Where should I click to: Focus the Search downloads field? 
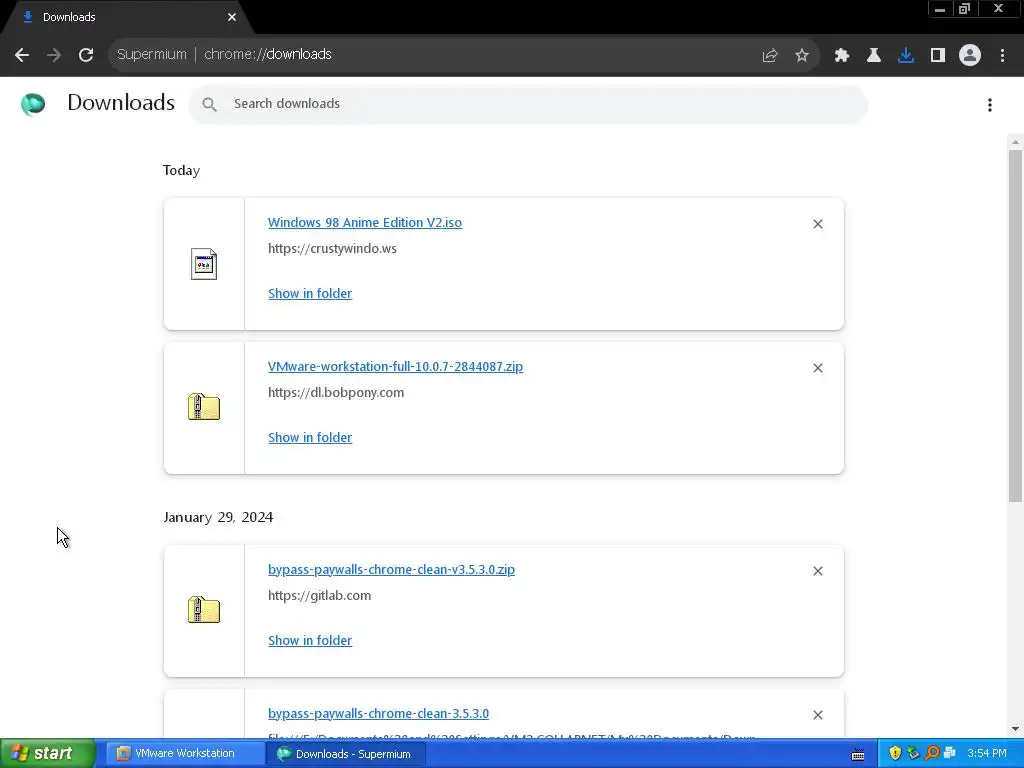(x=528, y=104)
